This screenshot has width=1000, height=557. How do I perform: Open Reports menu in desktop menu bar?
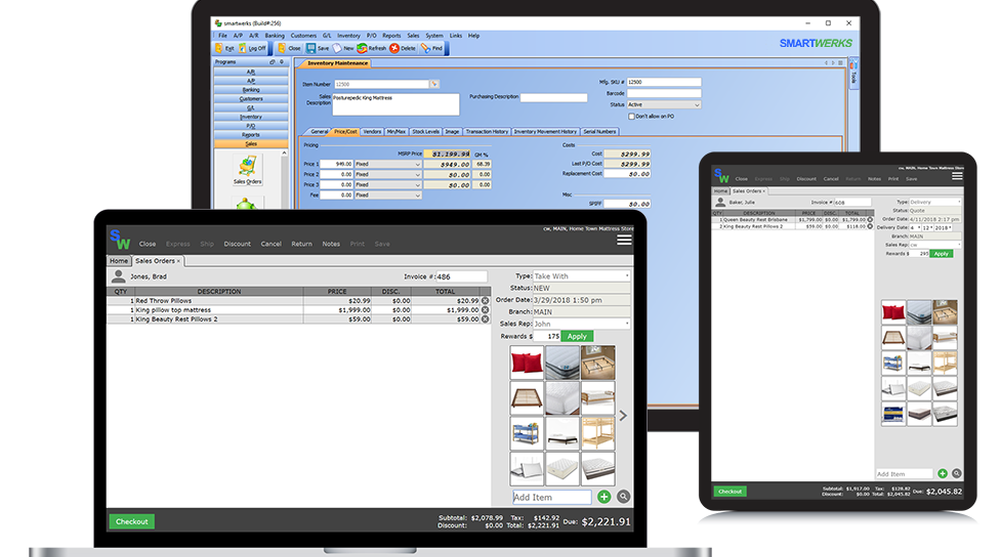(x=392, y=36)
